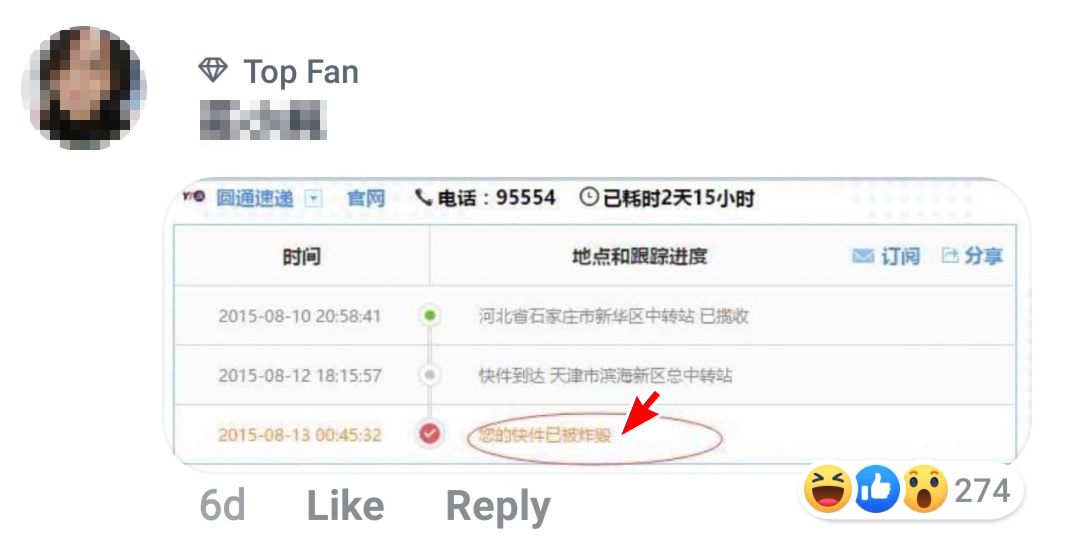Click the circled 您的快件已被炸毁 status text
This screenshot has width=1067, height=553.
point(545,435)
